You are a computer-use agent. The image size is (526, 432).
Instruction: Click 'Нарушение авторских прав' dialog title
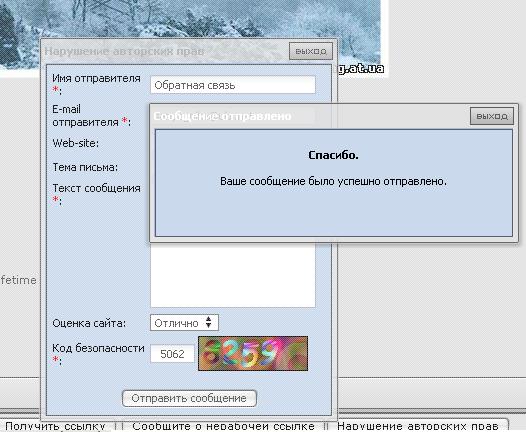(124, 51)
